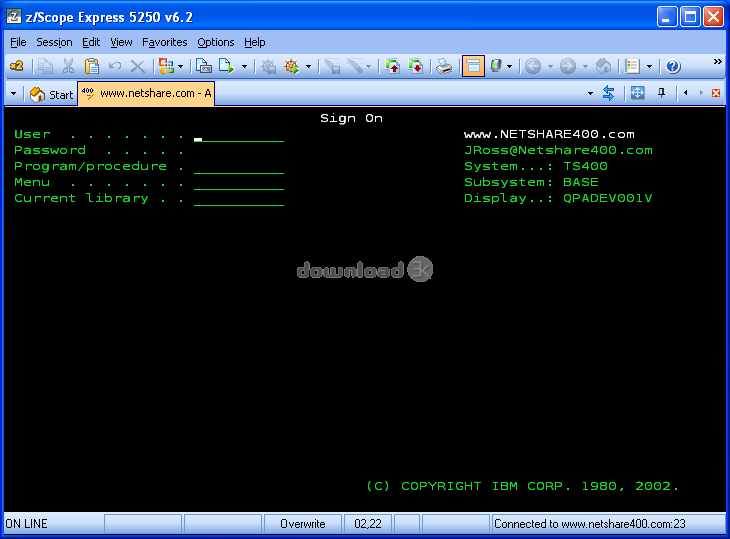This screenshot has width=730, height=539.
Task: Open the Session menu
Action: click(54, 42)
